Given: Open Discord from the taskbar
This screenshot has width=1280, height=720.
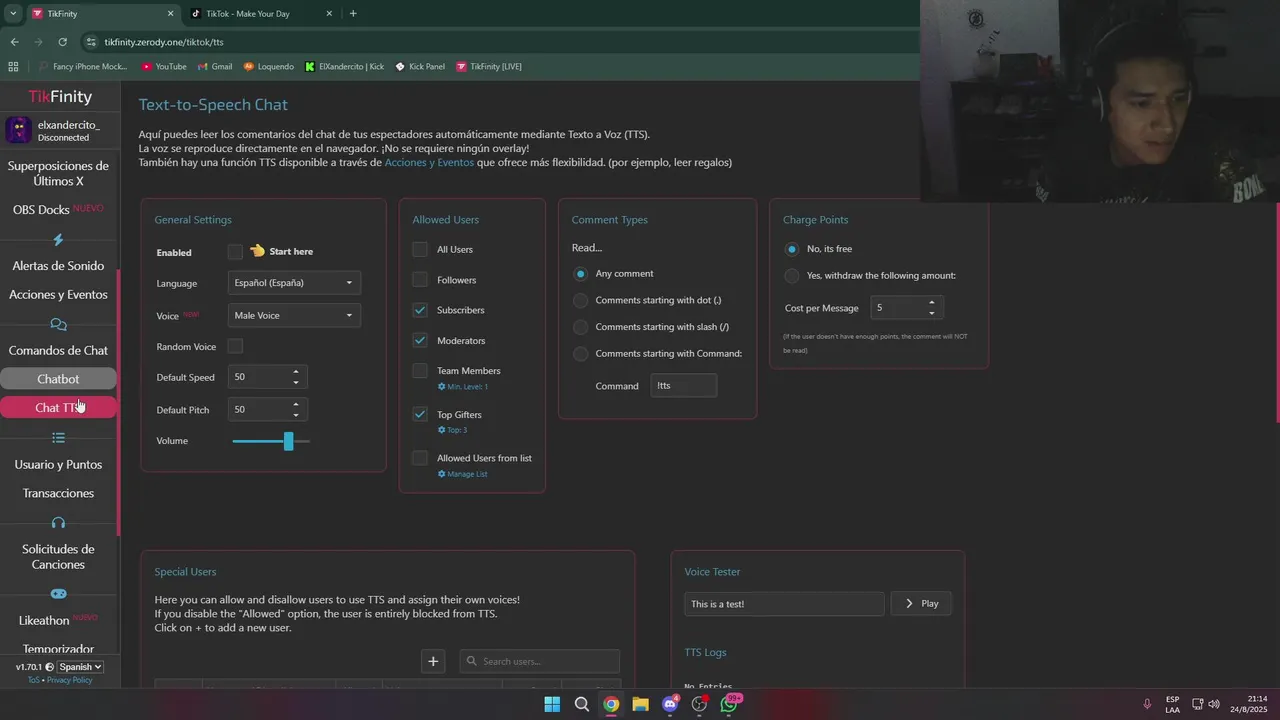Looking at the screenshot, I should [670, 704].
